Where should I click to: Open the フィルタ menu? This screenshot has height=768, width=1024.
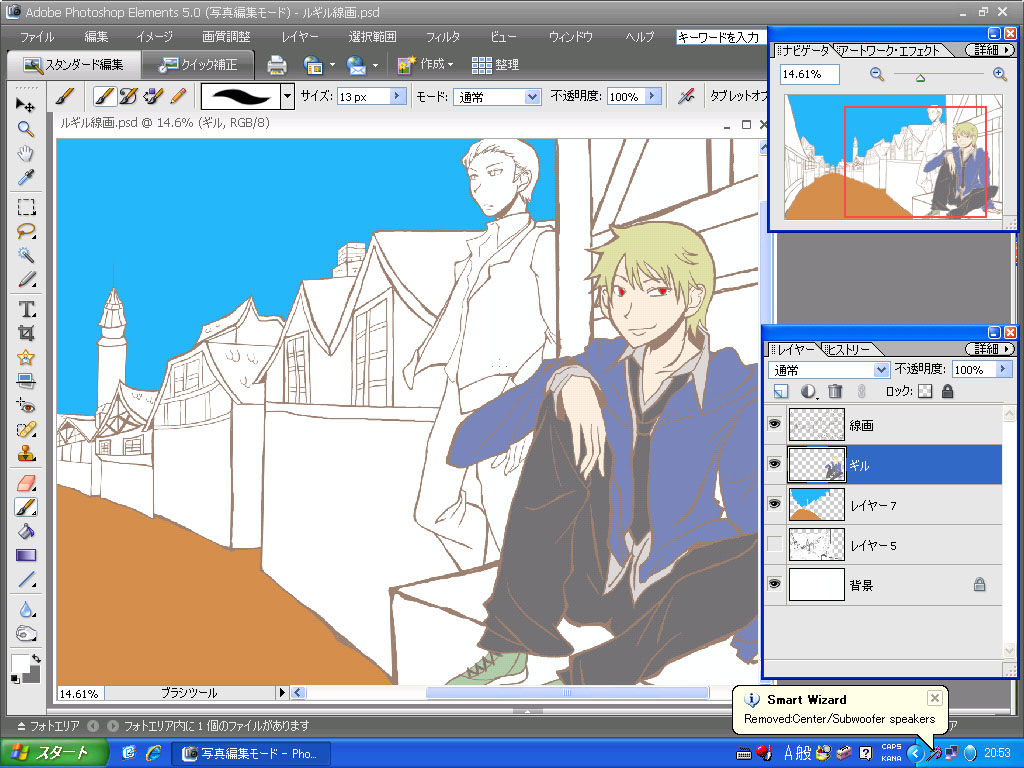(x=443, y=37)
